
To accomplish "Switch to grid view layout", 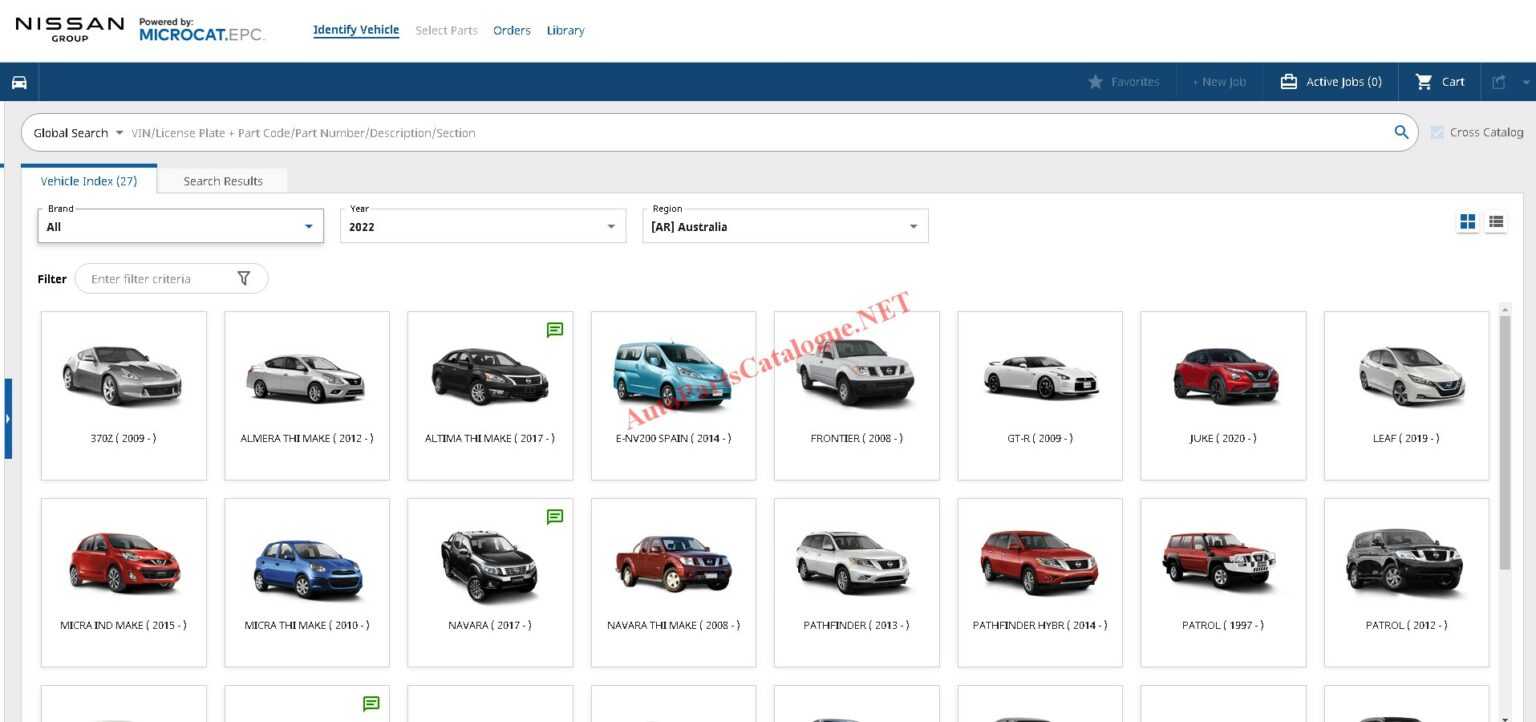I will pos(1467,222).
